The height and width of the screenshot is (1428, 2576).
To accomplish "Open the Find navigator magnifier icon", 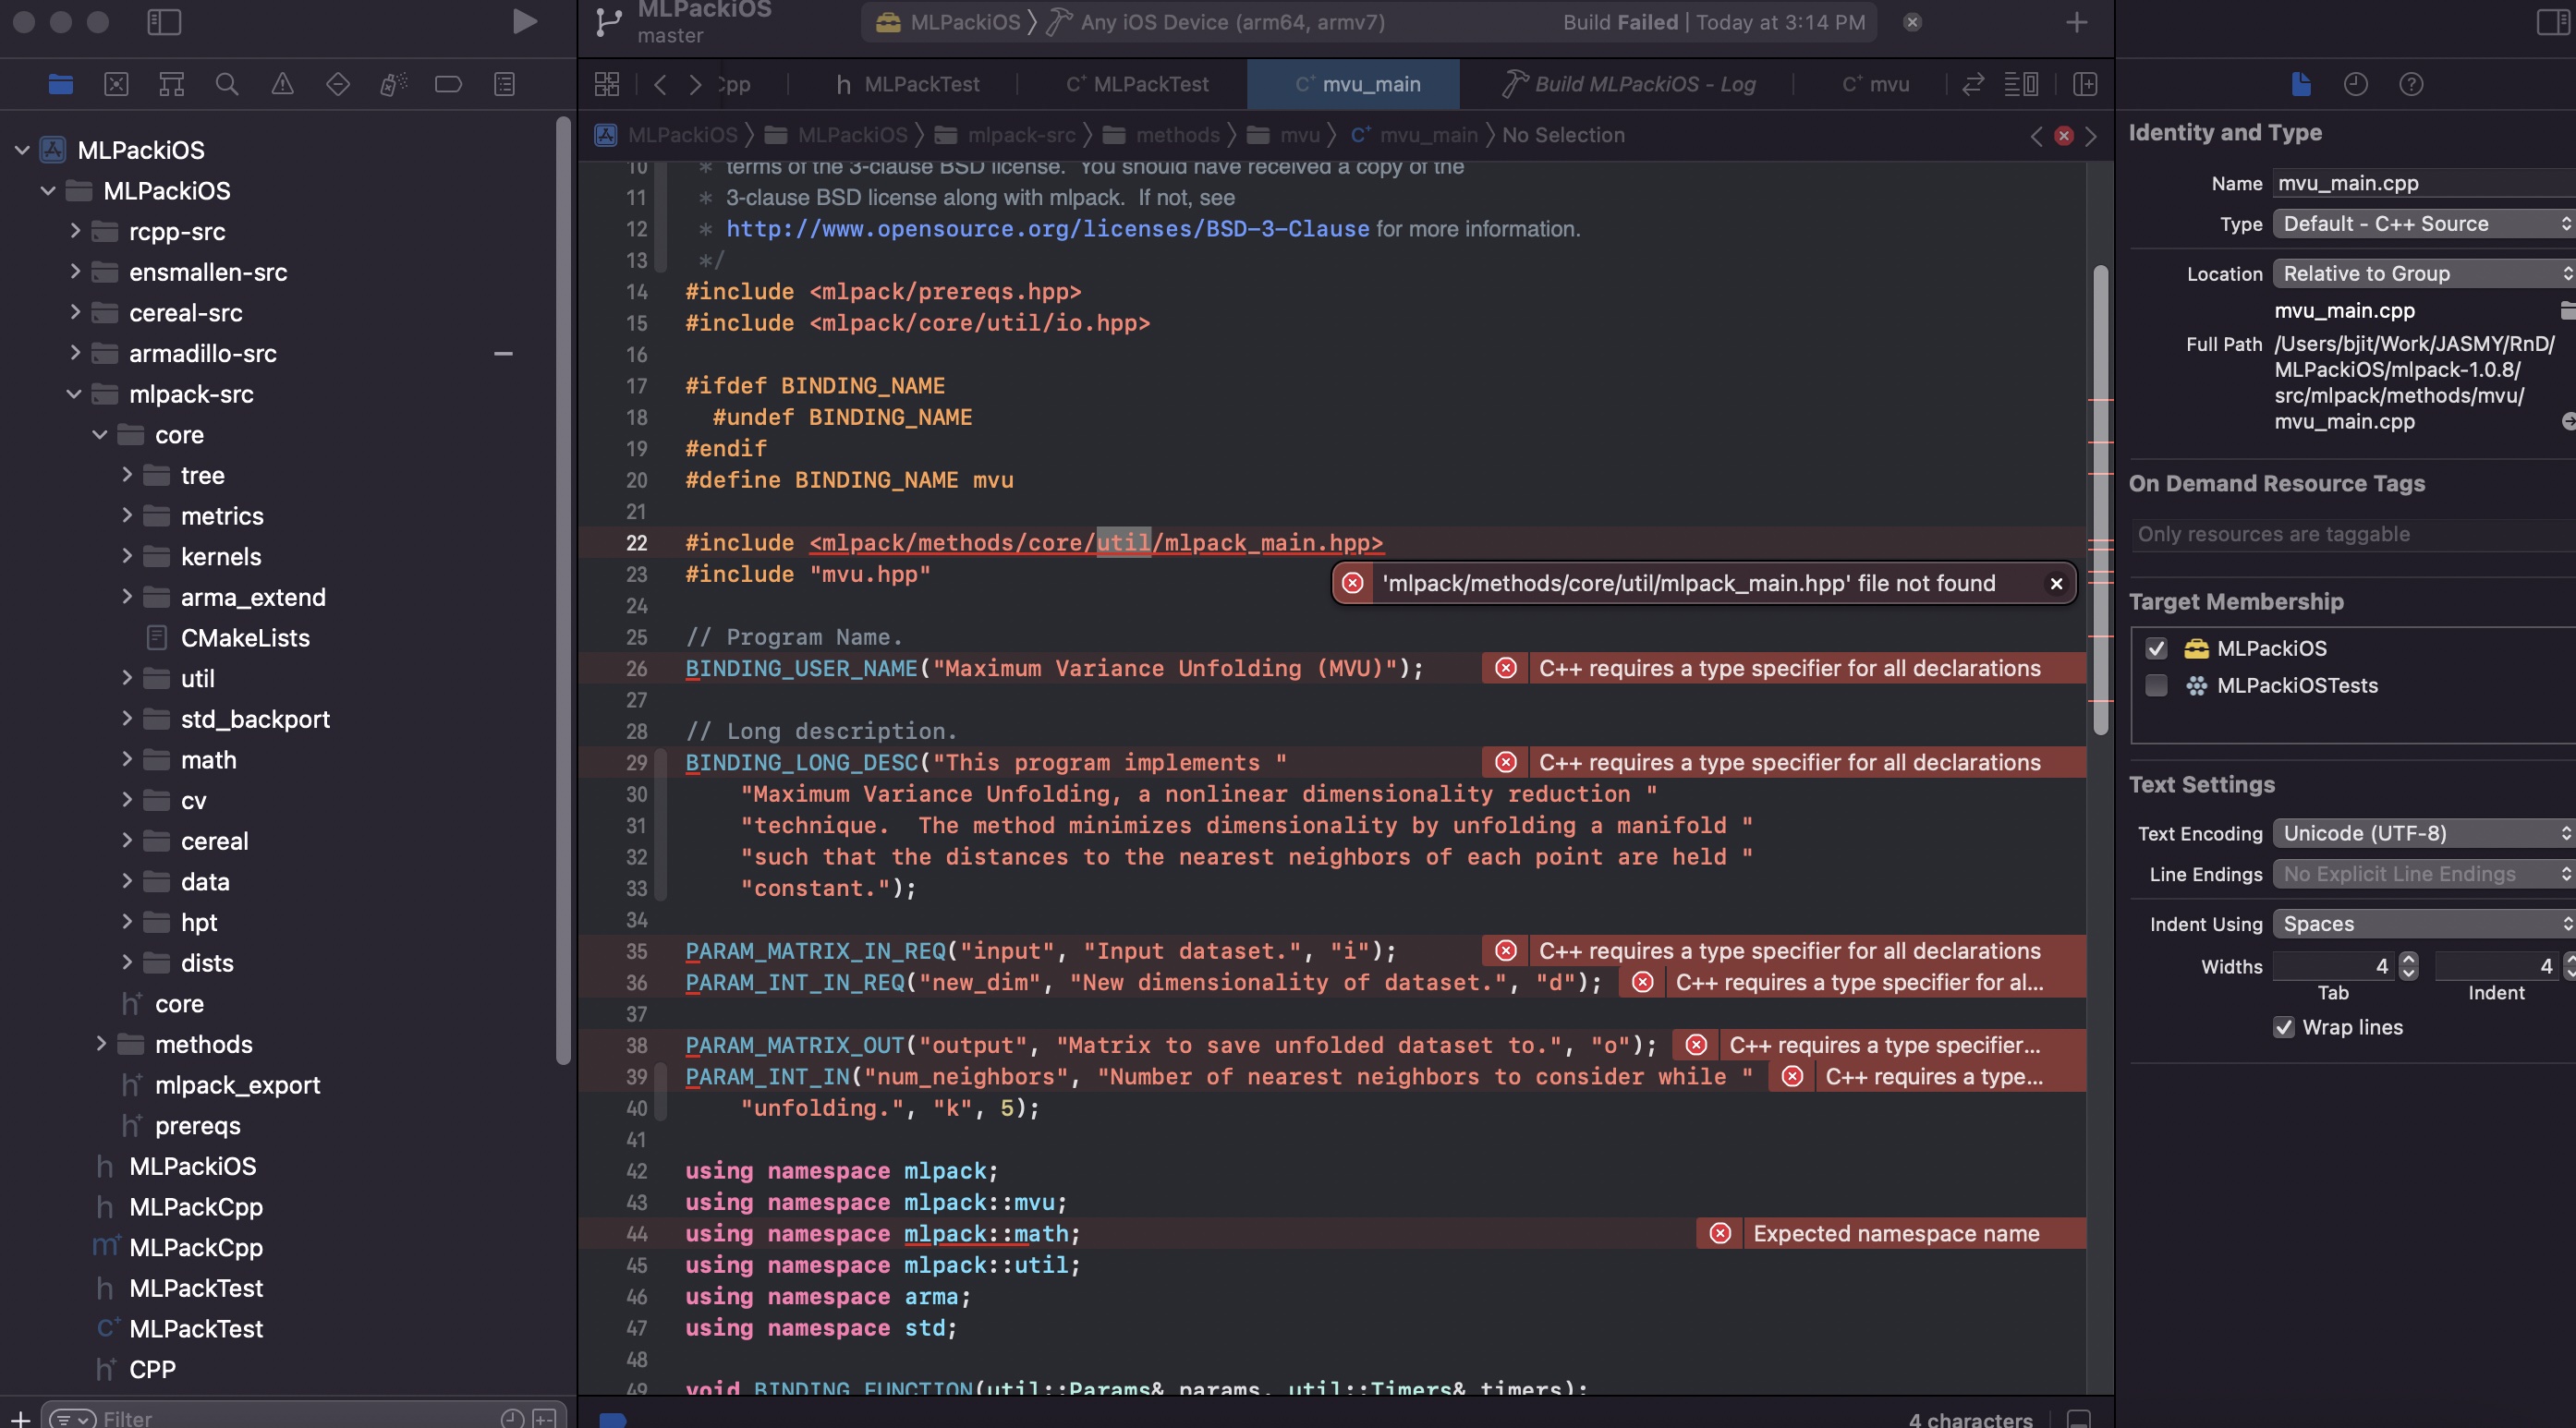I will (x=227, y=84).
